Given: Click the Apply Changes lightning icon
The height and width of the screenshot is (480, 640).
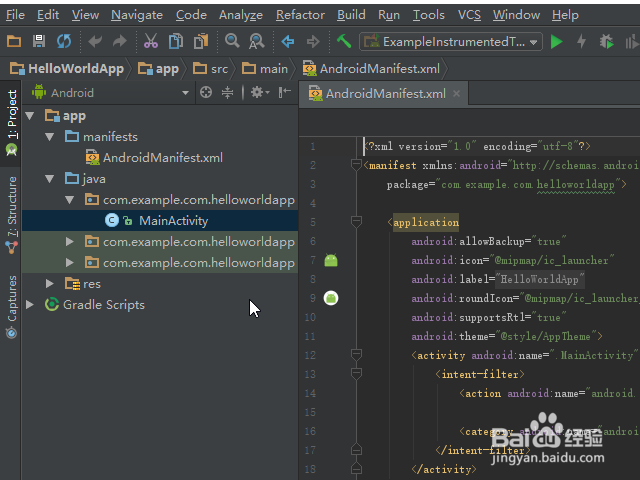Looking at the screenshot, I should point(582,42).
